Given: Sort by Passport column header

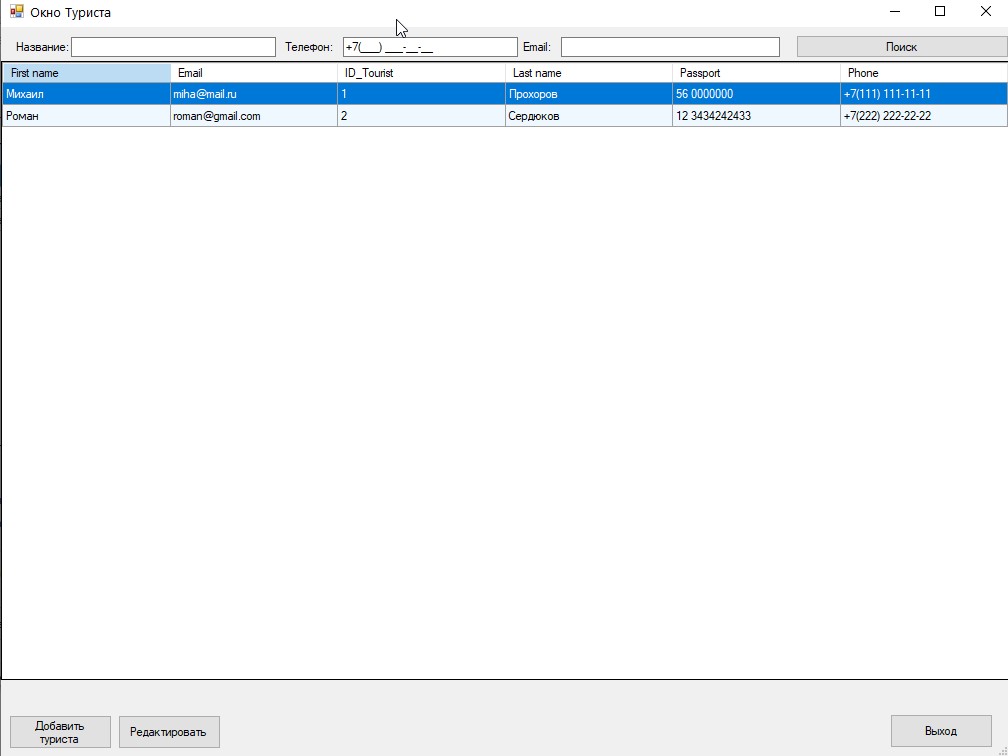Looking at the screenshot, I should tap(756, 73).
